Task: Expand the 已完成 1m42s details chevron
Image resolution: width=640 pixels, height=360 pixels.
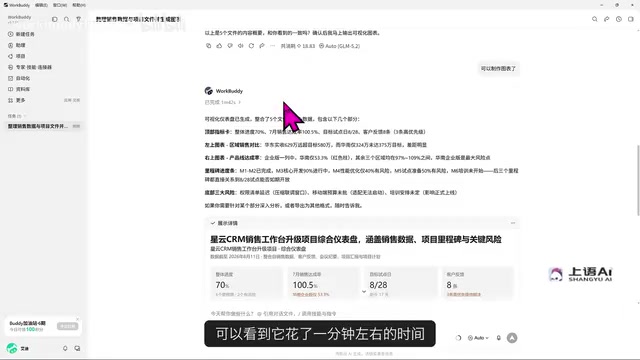Action: [x=240, y=102]
